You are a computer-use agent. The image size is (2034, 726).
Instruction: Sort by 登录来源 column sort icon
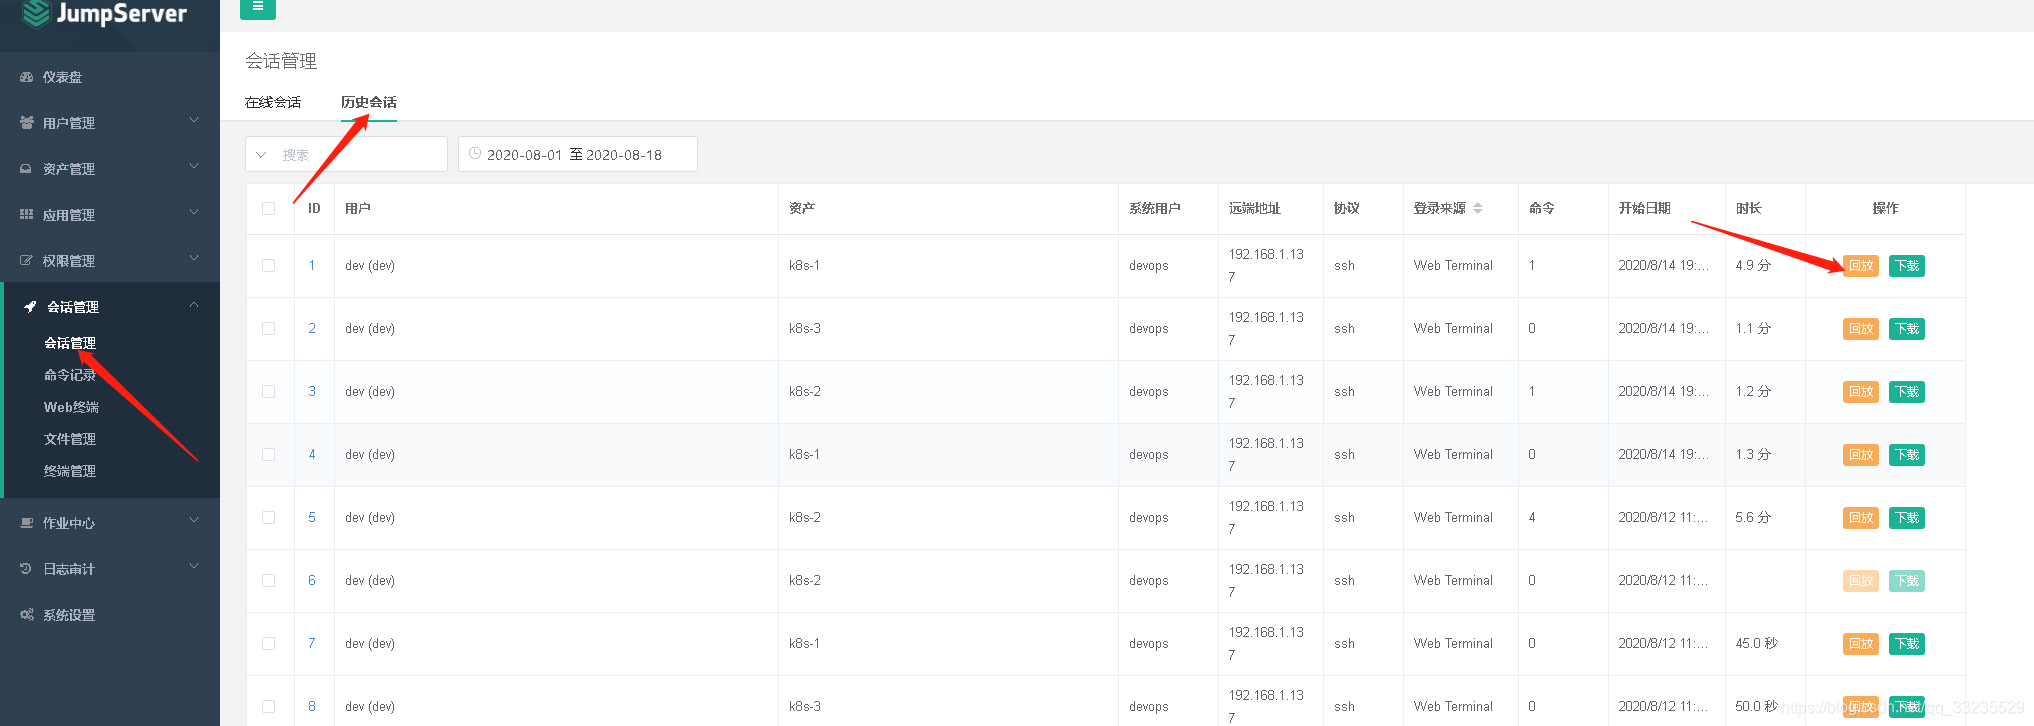[1478, 208]
